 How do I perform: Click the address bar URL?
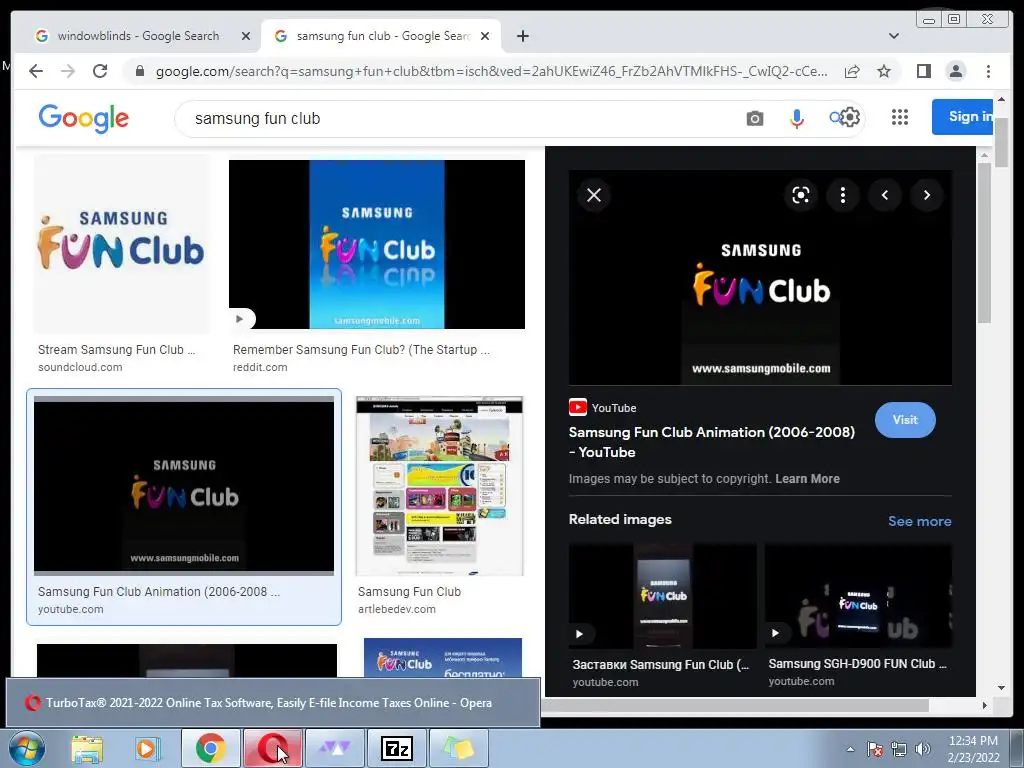(x=491, y=71)
